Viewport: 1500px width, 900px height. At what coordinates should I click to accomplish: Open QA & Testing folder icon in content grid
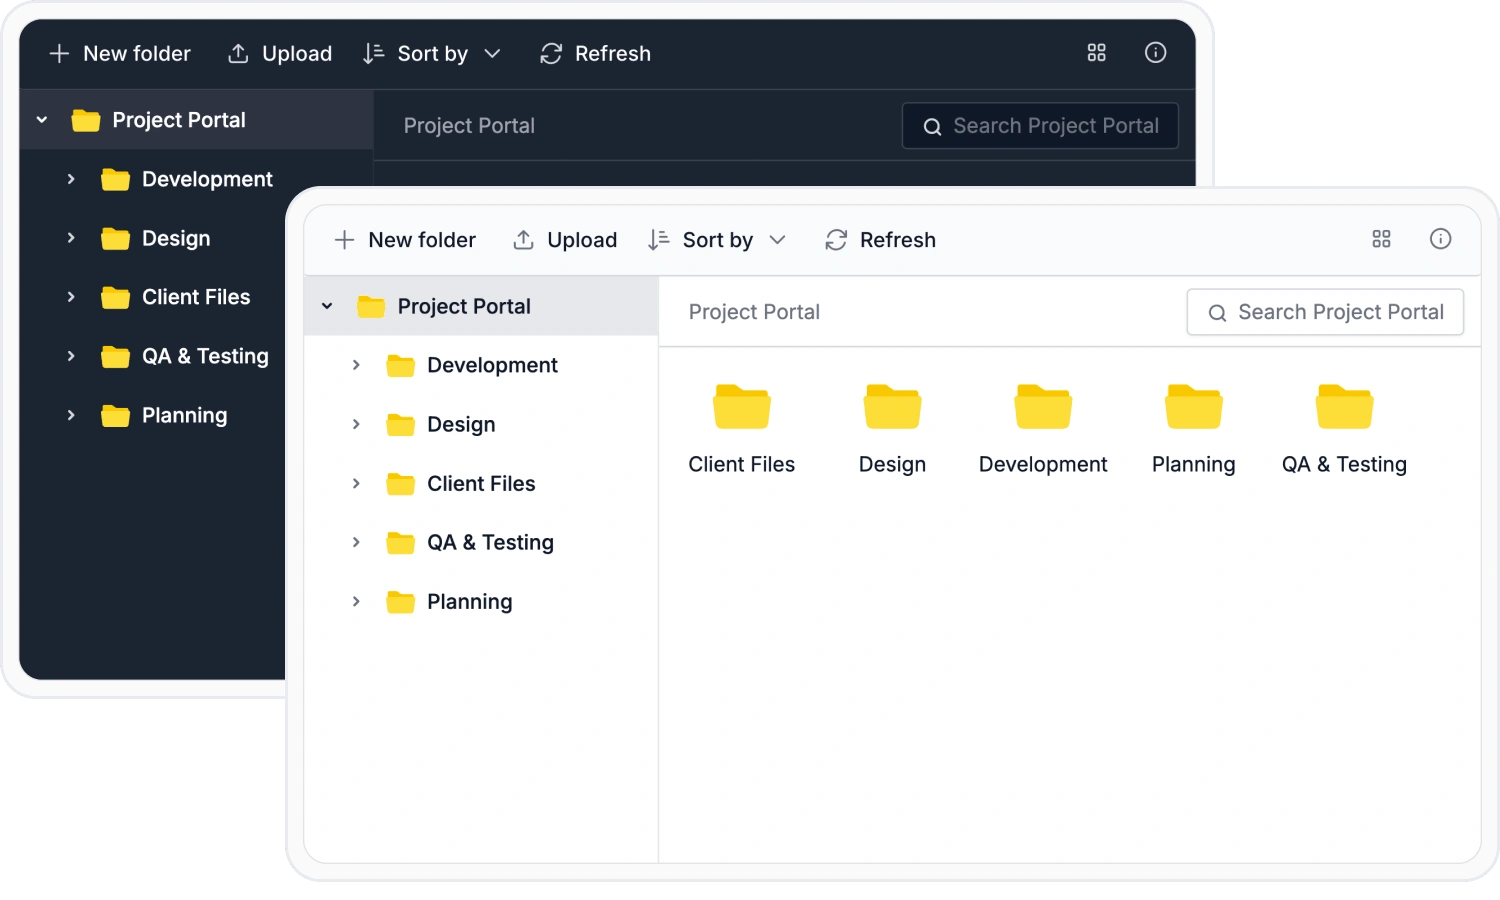pos(1344,406)
